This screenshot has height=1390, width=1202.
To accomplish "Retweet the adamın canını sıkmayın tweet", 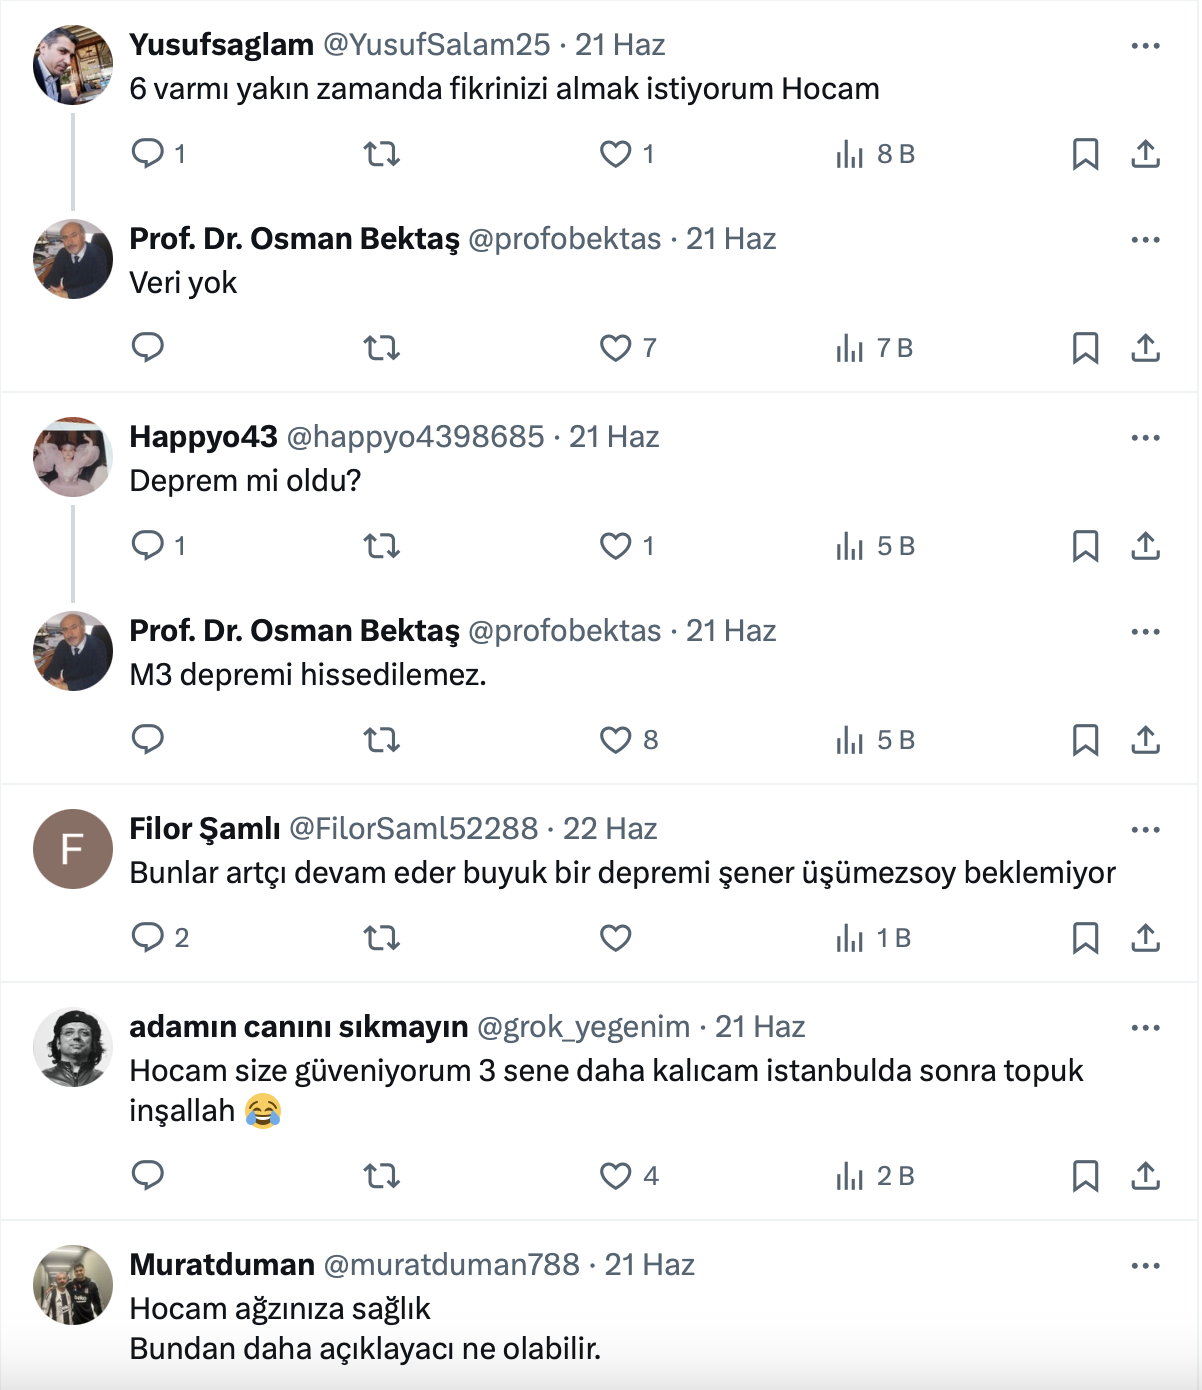I will click(x=381, y=1176).
